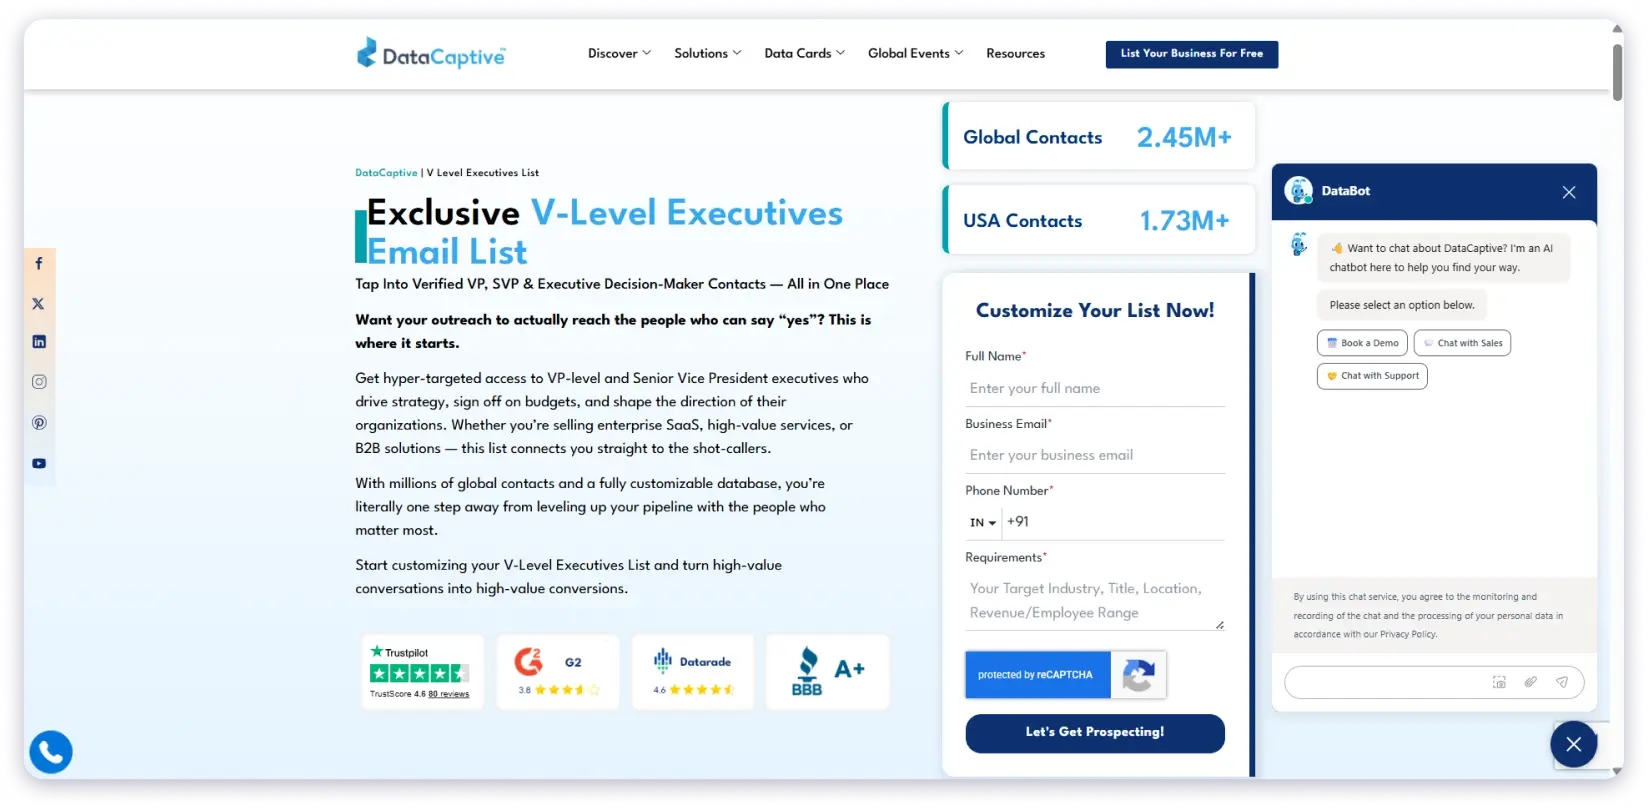Expand the Data Cards menu
Image resolution: width=1648 pixels, height=808 pixels.
pyautogui.click(x=804, y=54)
